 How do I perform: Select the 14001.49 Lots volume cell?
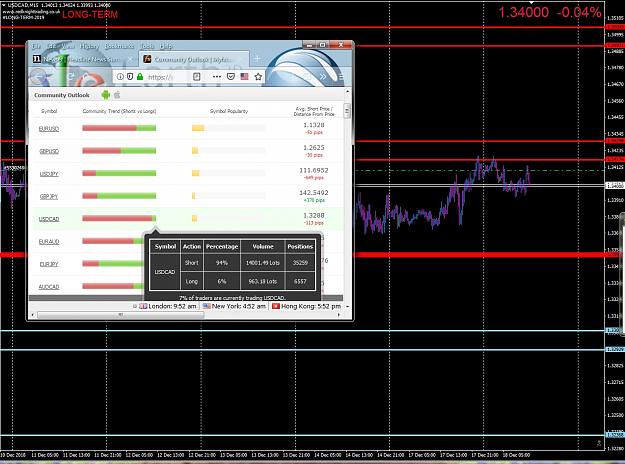pyautogui.click(x=263, y=263)
